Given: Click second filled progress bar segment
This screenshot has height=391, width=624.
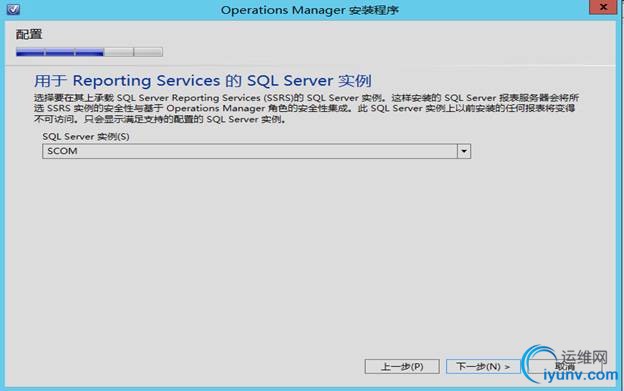Looking at the screenshot, I should tap(60, 52).
